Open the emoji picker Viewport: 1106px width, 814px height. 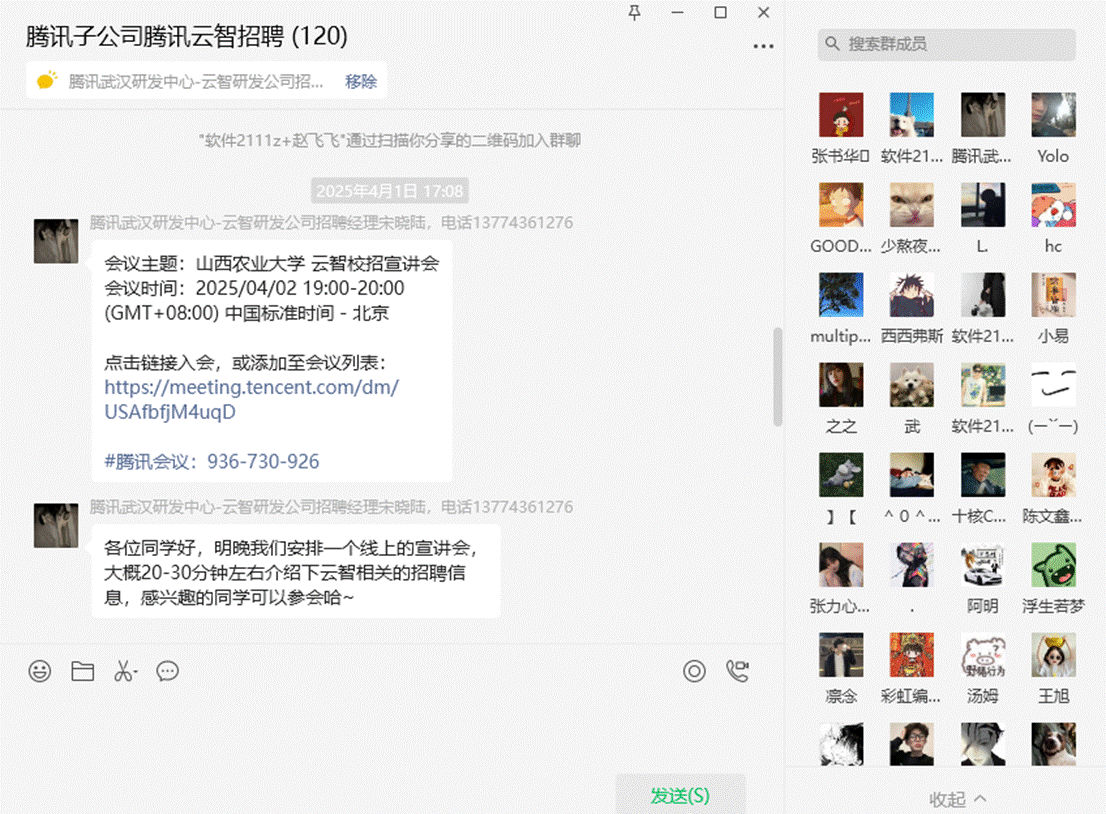[x=40, y=671]
